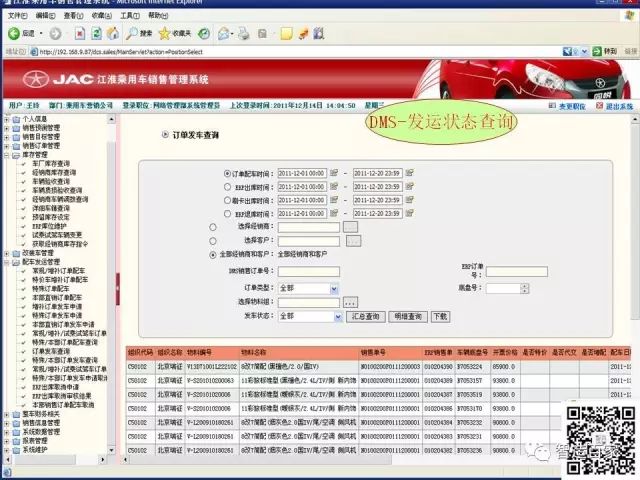Open the 查看 menu
640x480 pixels.
pyautogui.click(x=73, y=16)
